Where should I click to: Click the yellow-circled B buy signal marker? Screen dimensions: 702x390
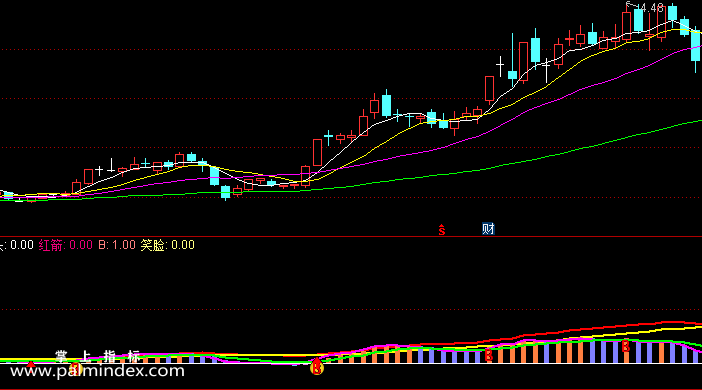tap(317, 368)
